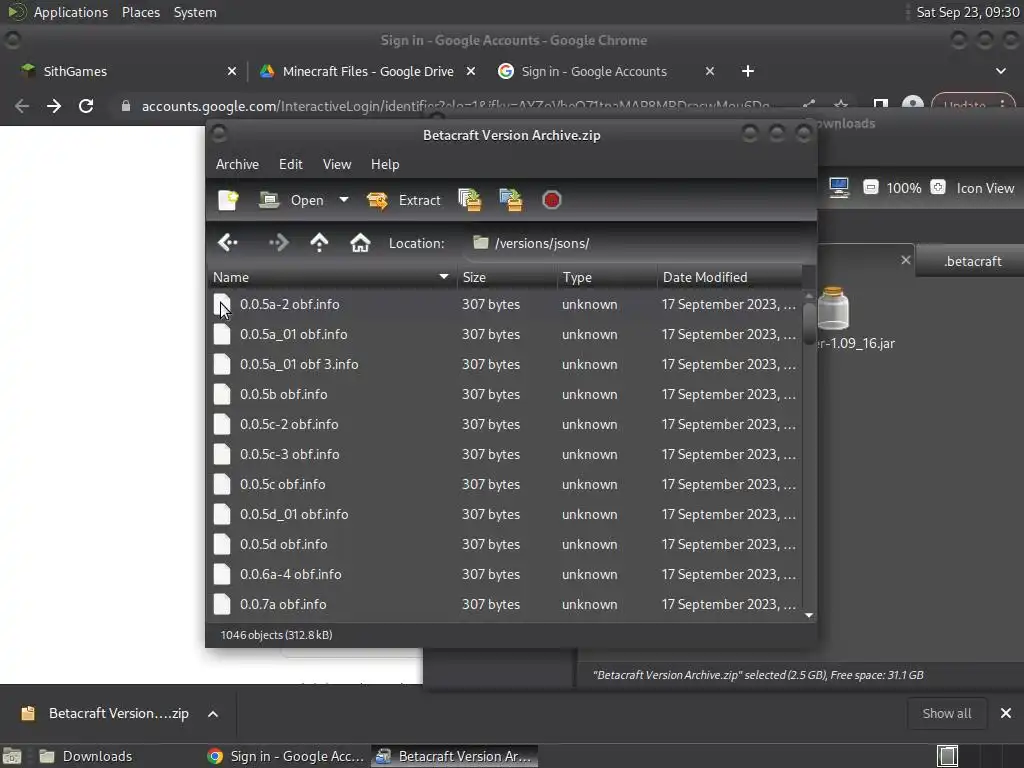
Task: Close the Minecraft Files Google Drive tab
Action: coord(471,71)
